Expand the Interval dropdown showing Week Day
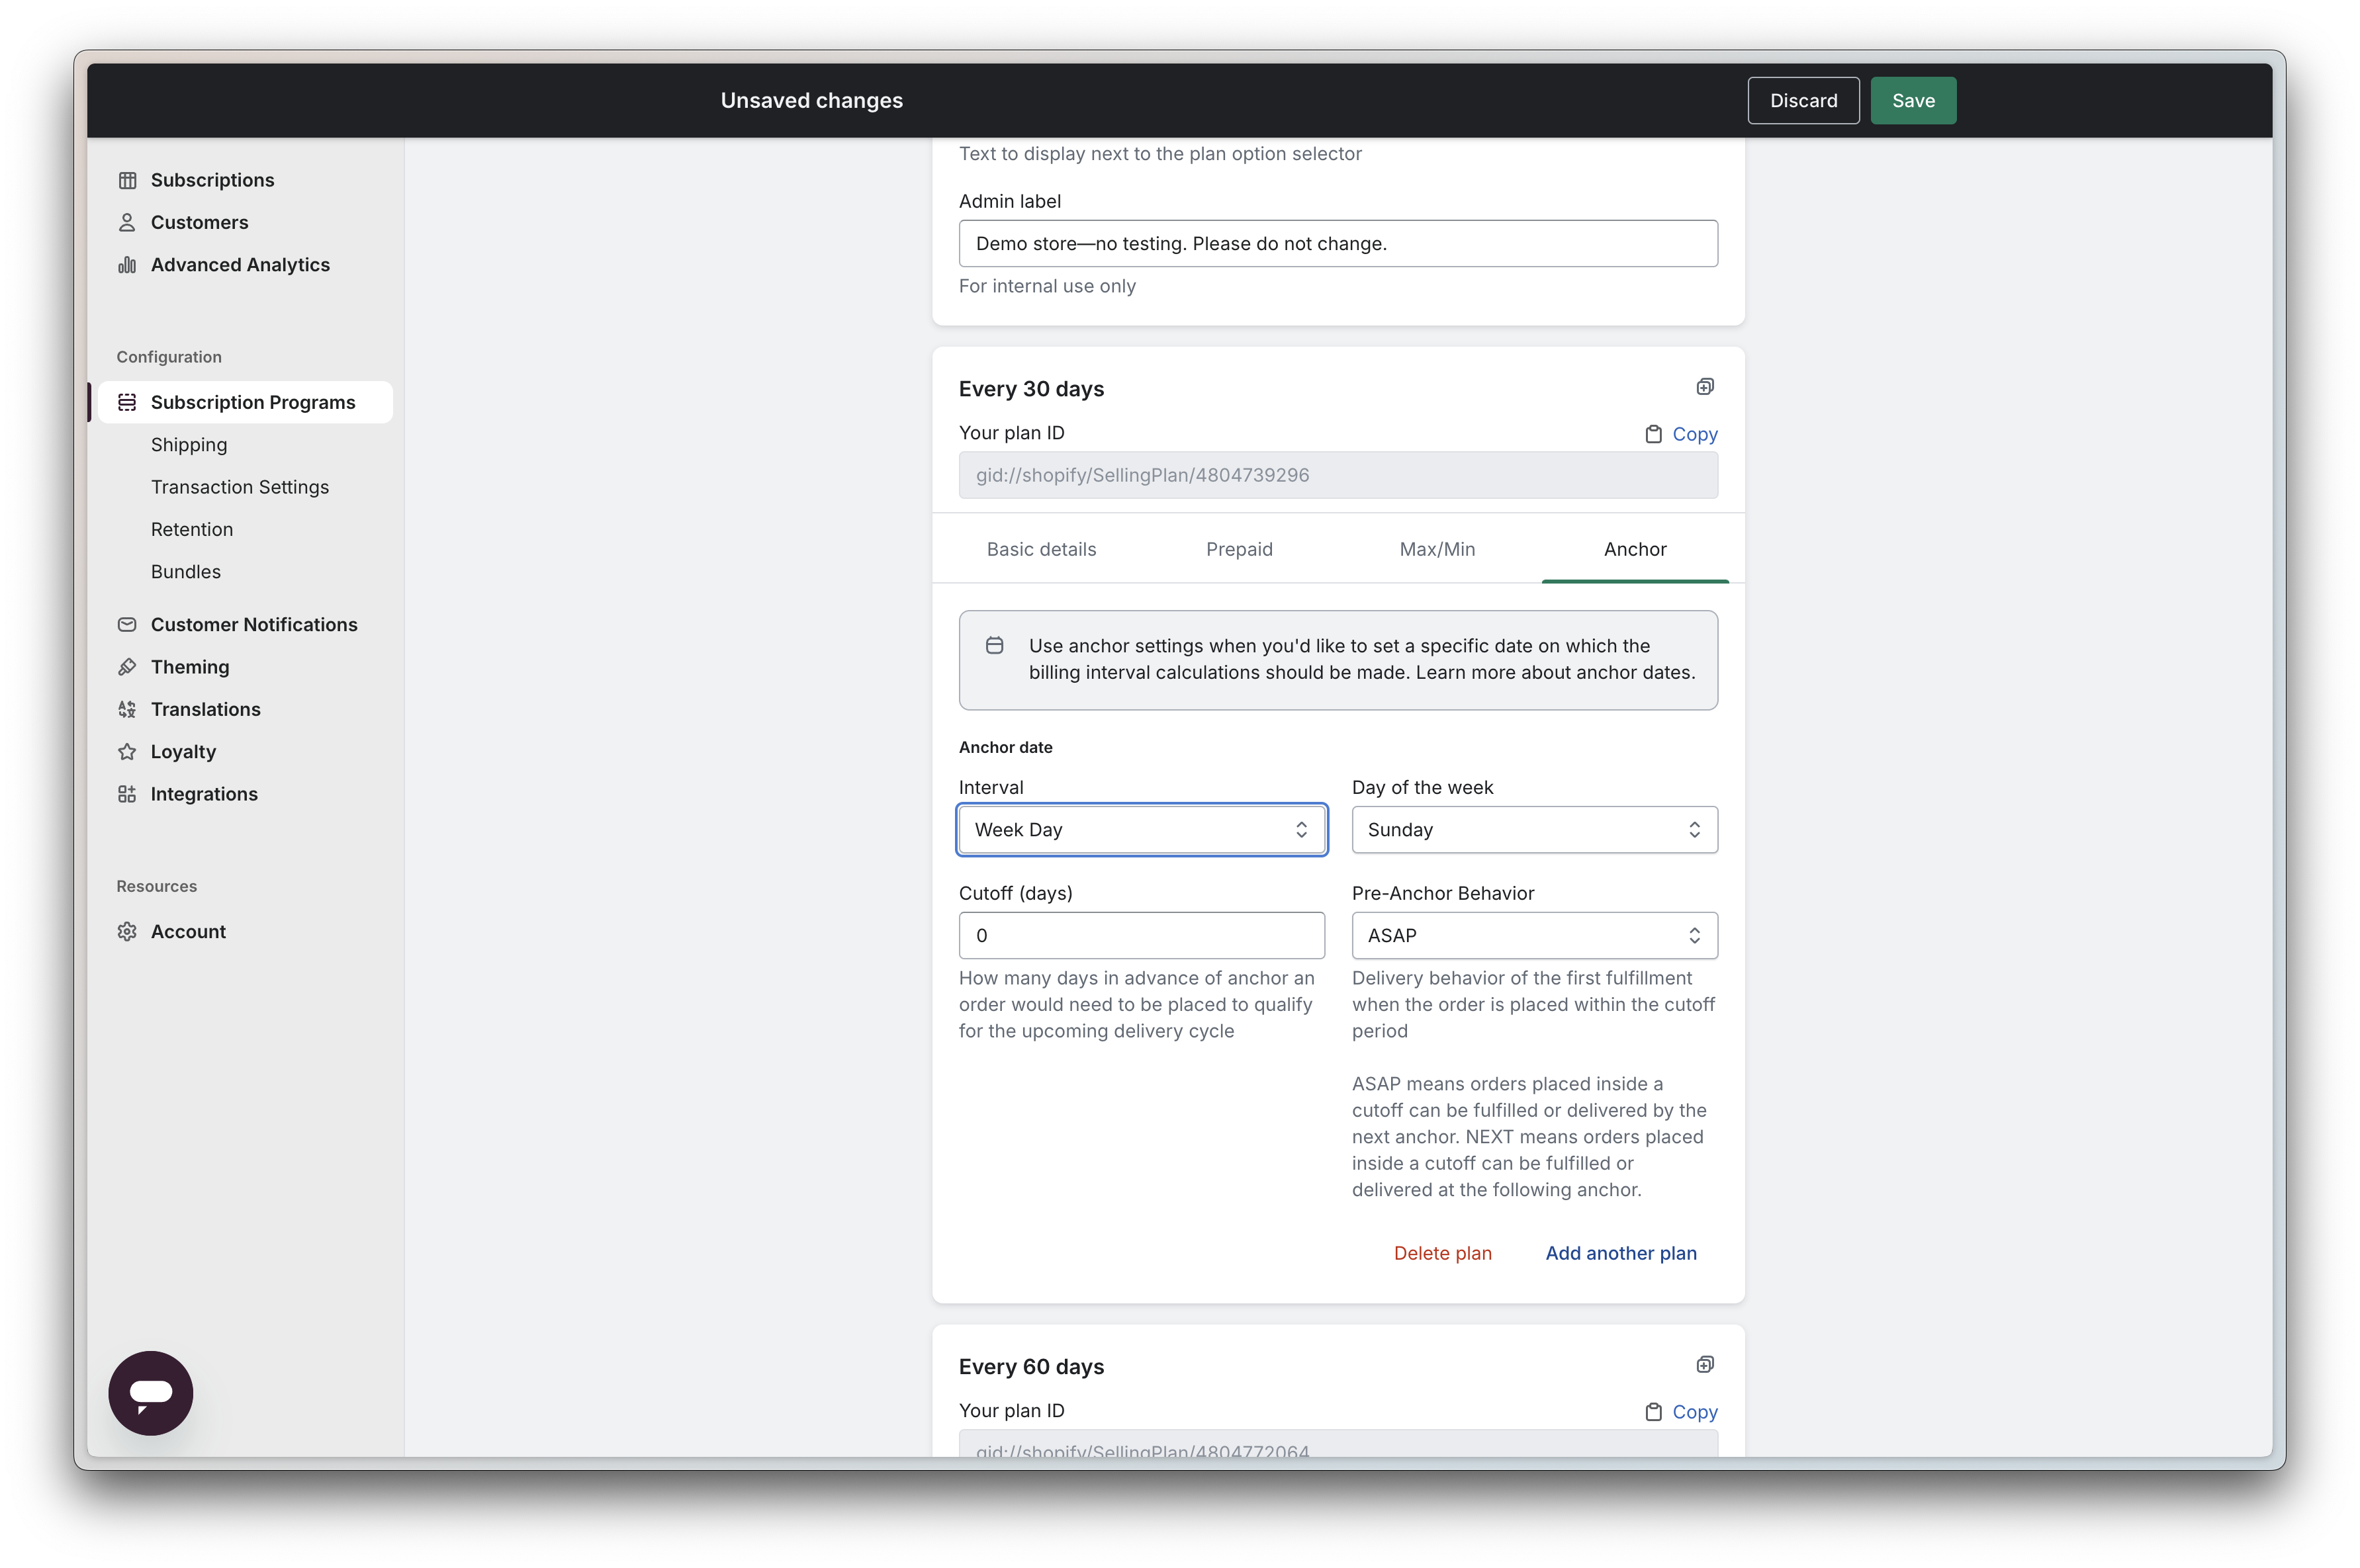Viewport: 2360px width, 1568px height. [1141, 830]
